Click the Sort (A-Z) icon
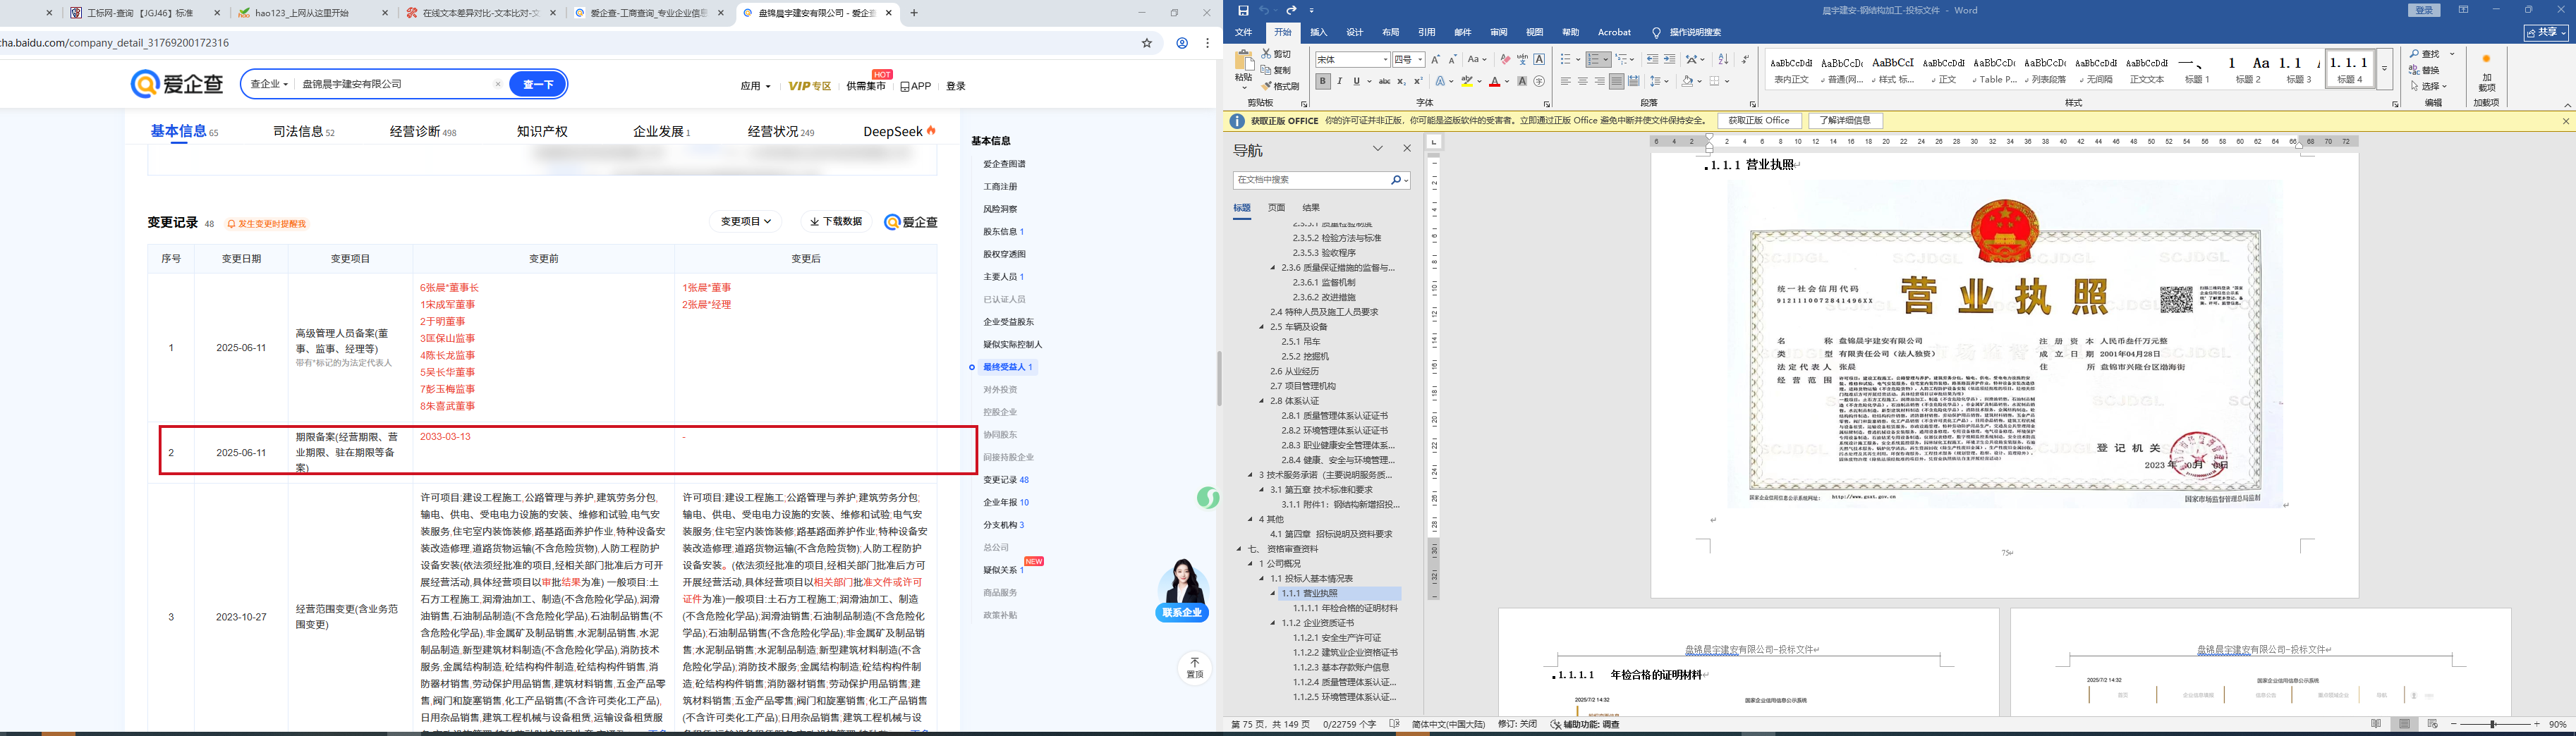The width and height of the screenshot is (2576, 736). (1723, 60)
